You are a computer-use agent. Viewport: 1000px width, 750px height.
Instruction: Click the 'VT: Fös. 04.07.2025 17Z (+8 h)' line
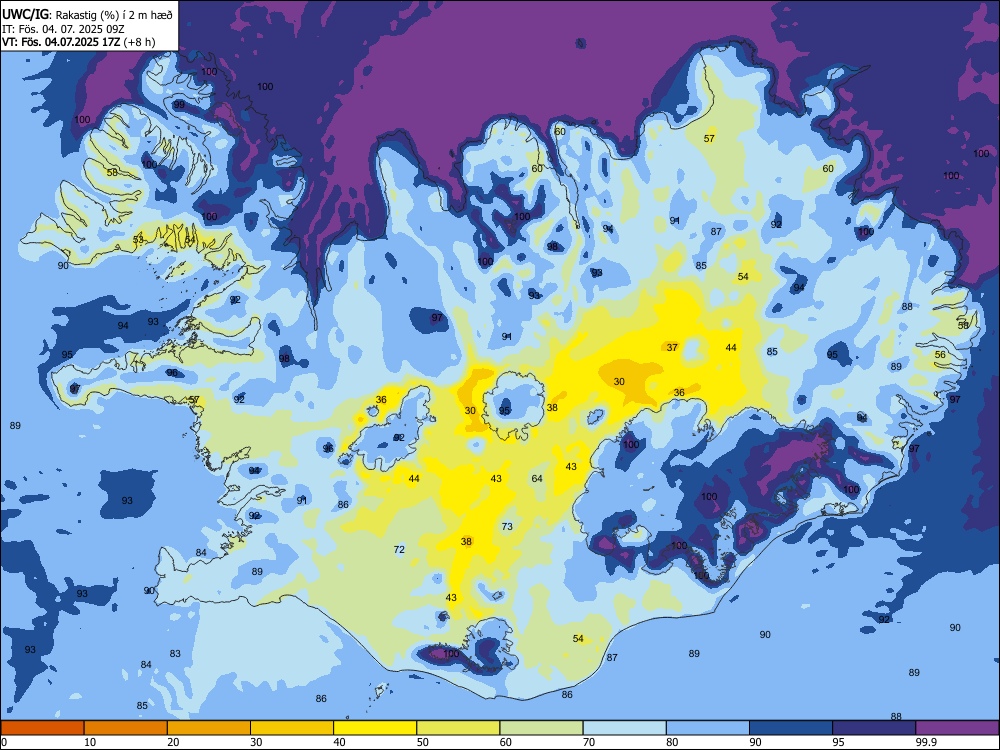[x=78, y=42]
